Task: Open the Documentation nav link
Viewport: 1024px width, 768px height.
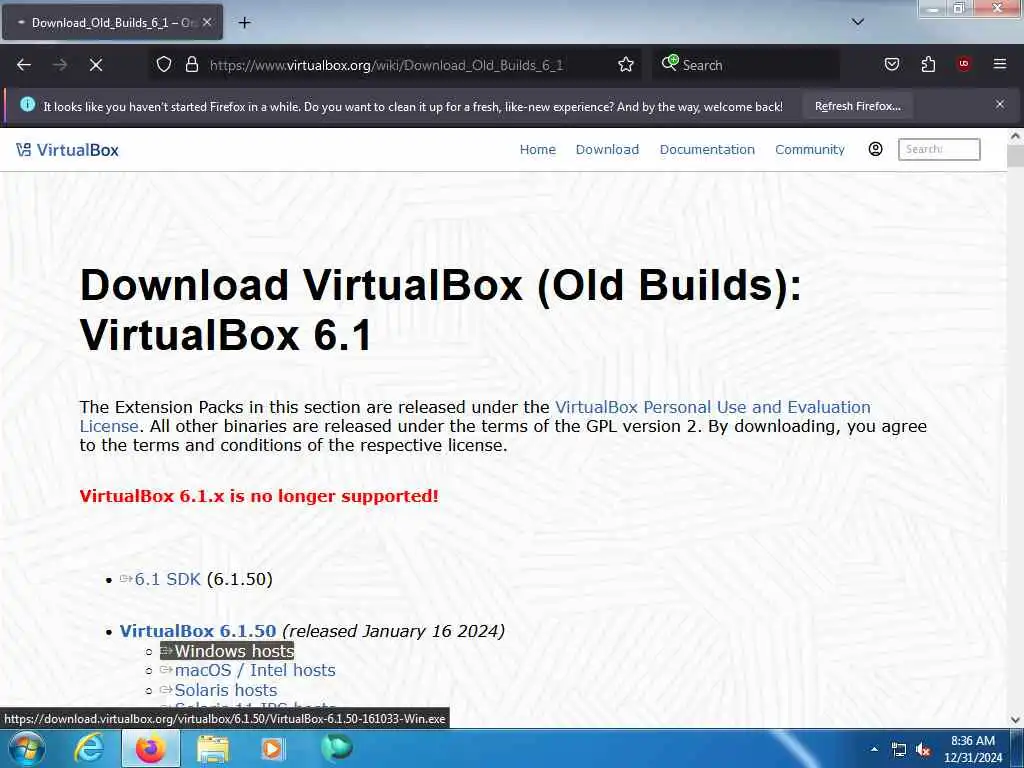Action: click(707, 150)
